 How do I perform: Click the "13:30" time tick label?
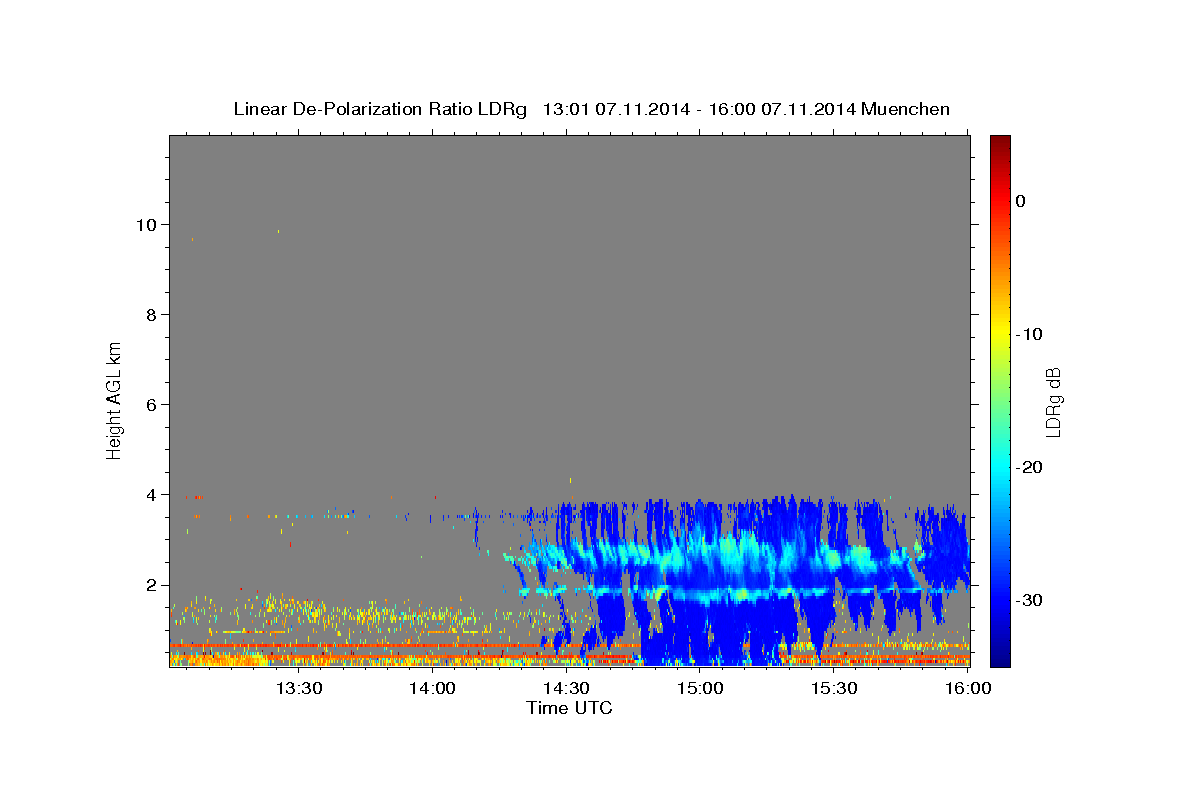tap(298, 688)
